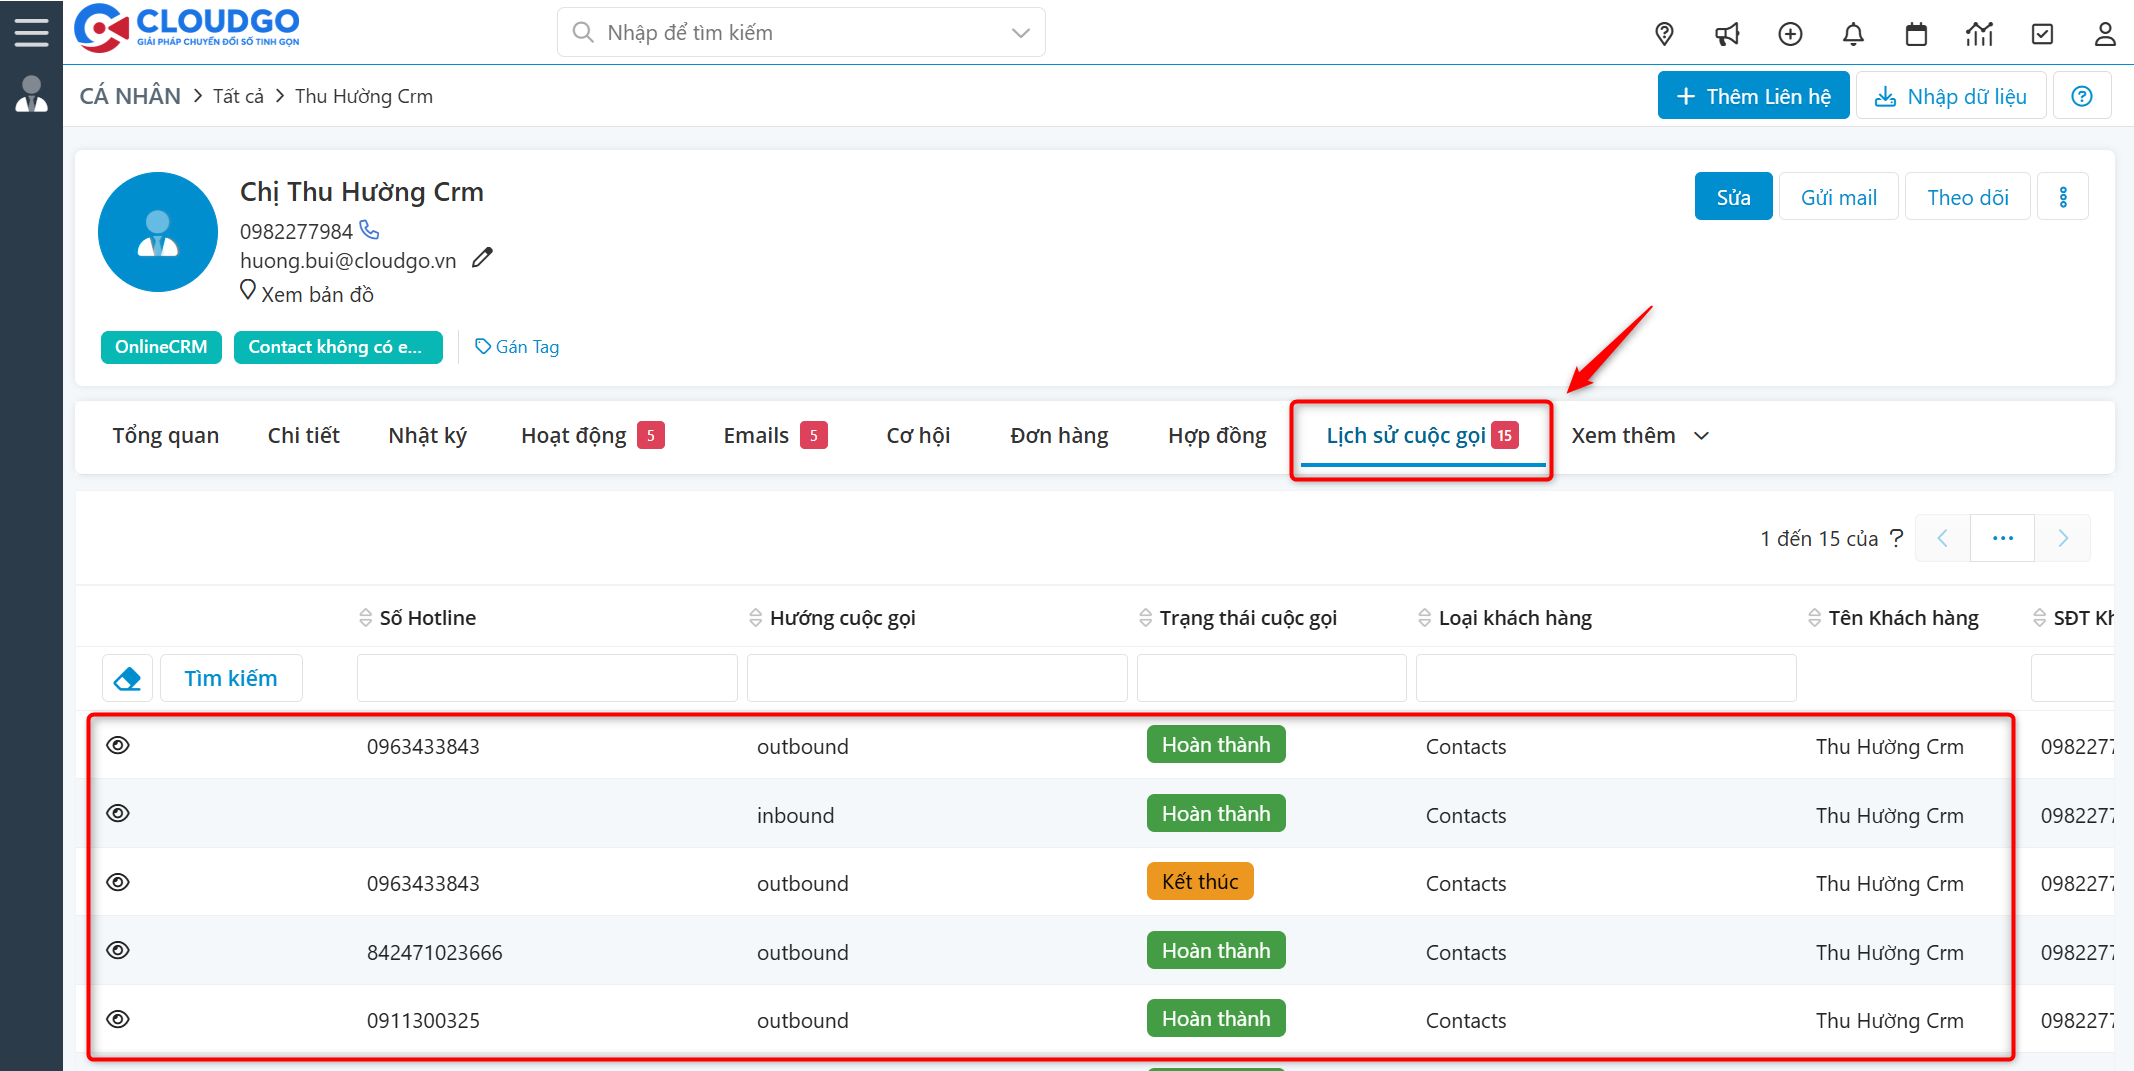
Task: View details of first outbound call via eye icon
Action: click(x=118, y=745)
